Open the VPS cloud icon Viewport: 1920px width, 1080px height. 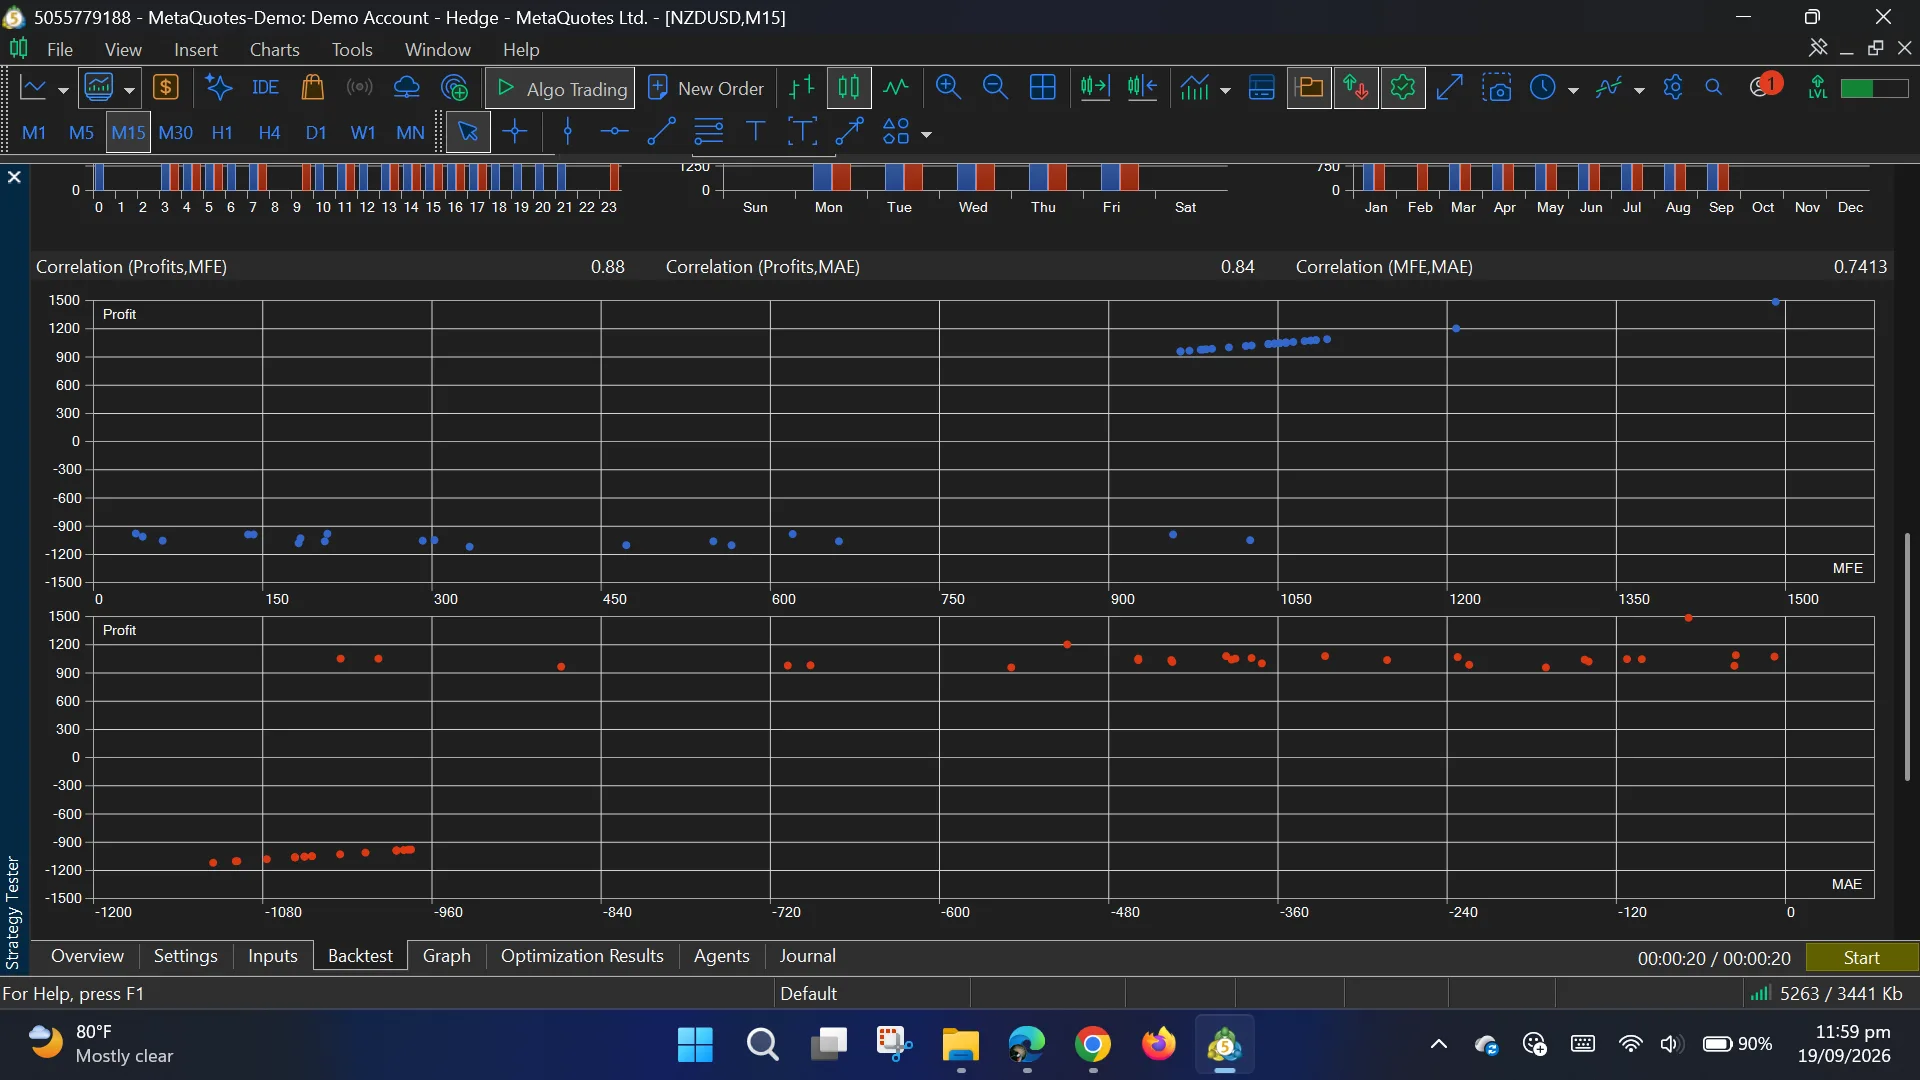[x=406, y=88]
